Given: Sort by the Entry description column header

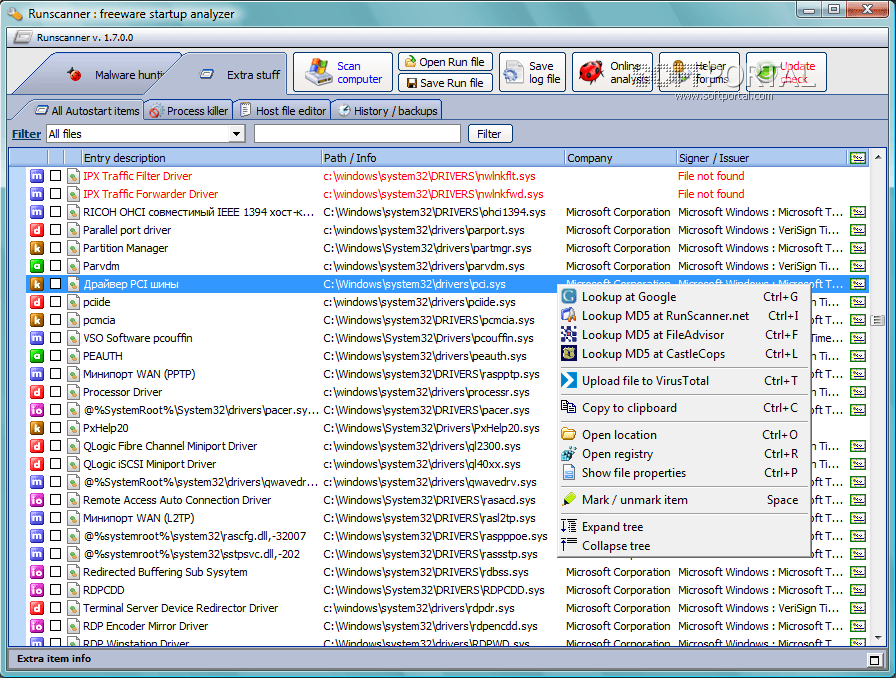Looking at the screenshot, I should (201, 158).
